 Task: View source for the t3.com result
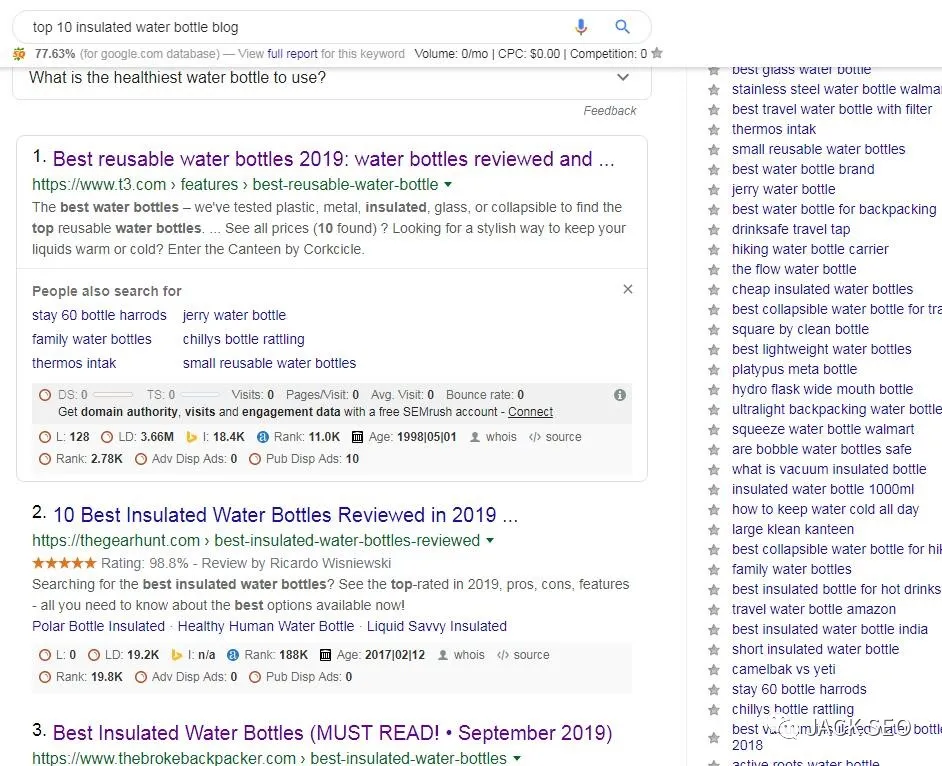click(555, 437)
